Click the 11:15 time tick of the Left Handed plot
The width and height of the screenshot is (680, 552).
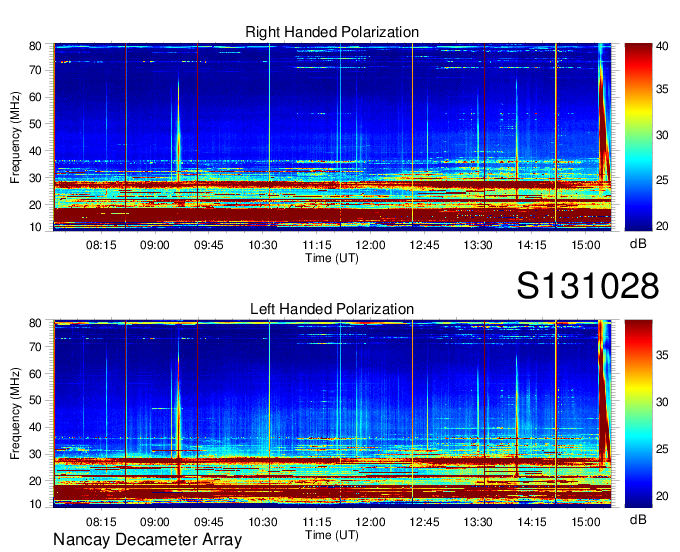coord(317,522)
